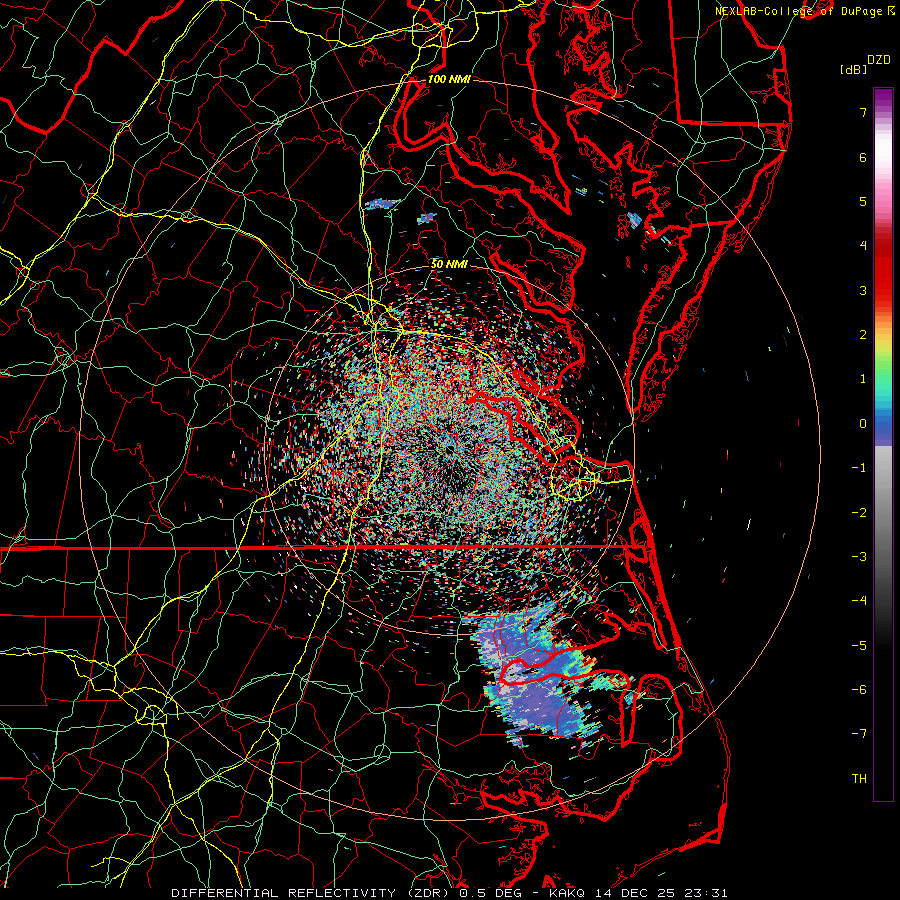Image resolution: width=900 pixels, height=900 pixels.
Task: Click the -5 value on color scale
Action: (x=859, y=646)
